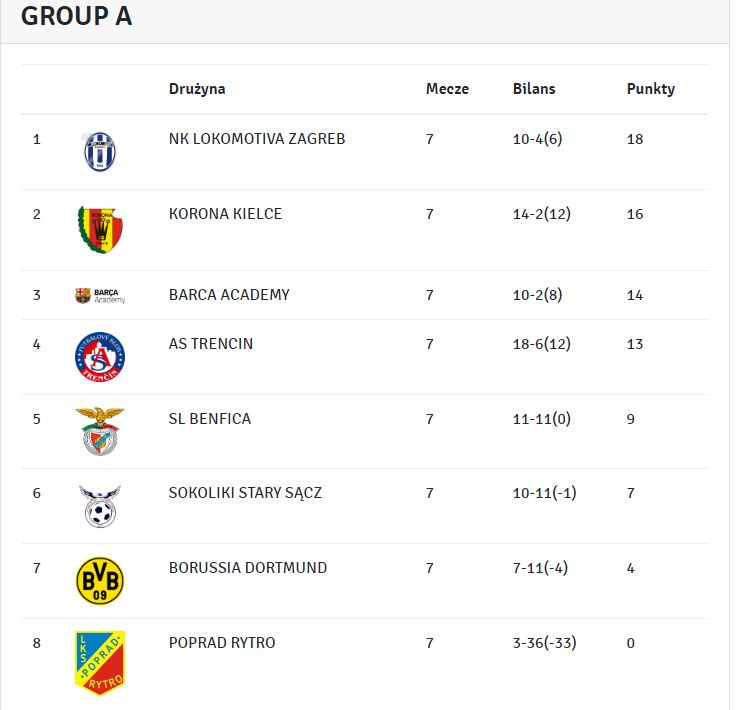
Task: Sort by the Punkty column header
Action: click(x=651, y=89)
